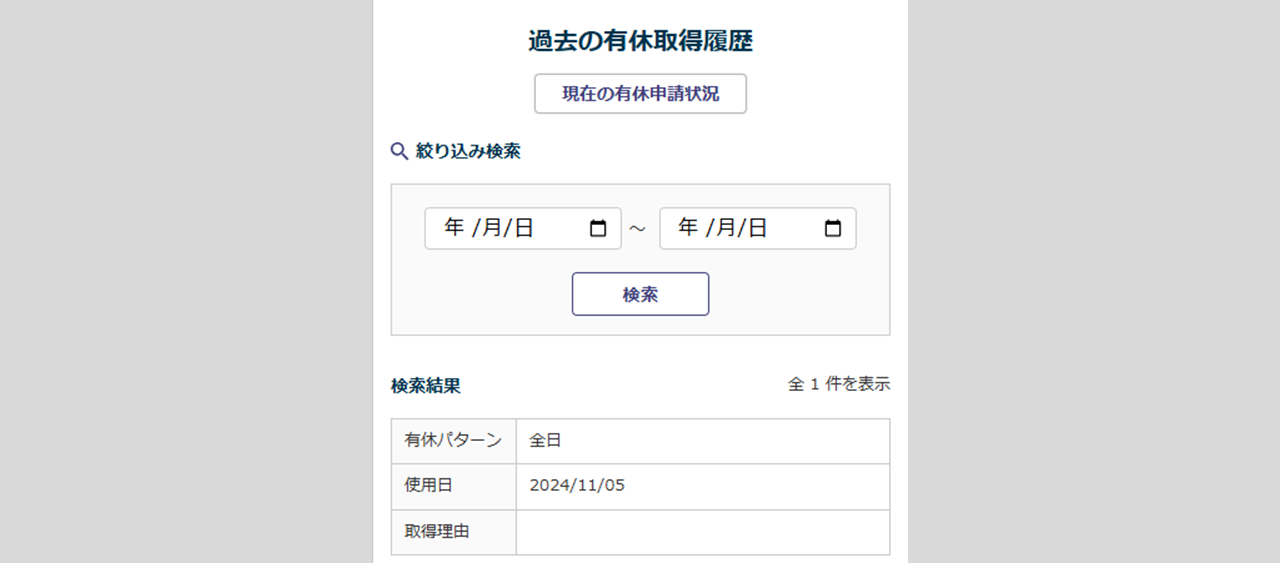Viewport: 1280px width, 563px height.
Task: Select the month segment of end date
Action: point(725,229)
